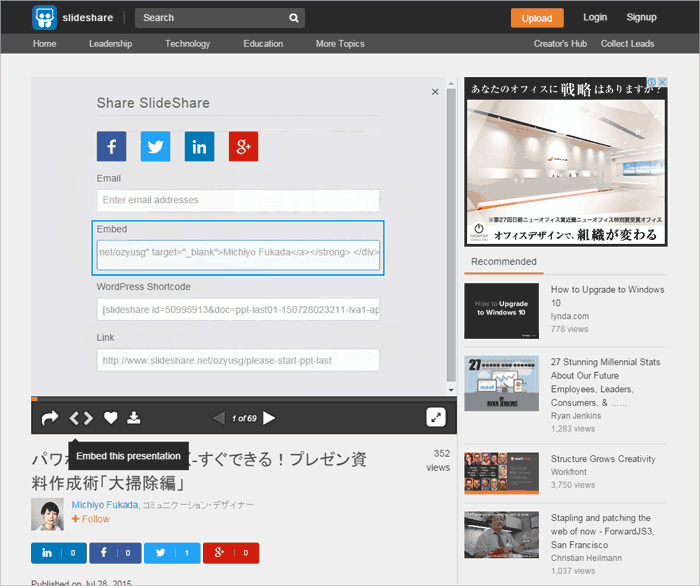Viewport: 700px width, 586px height.
Task: Follow Michiyo Fukada
Action: (91, 519)
